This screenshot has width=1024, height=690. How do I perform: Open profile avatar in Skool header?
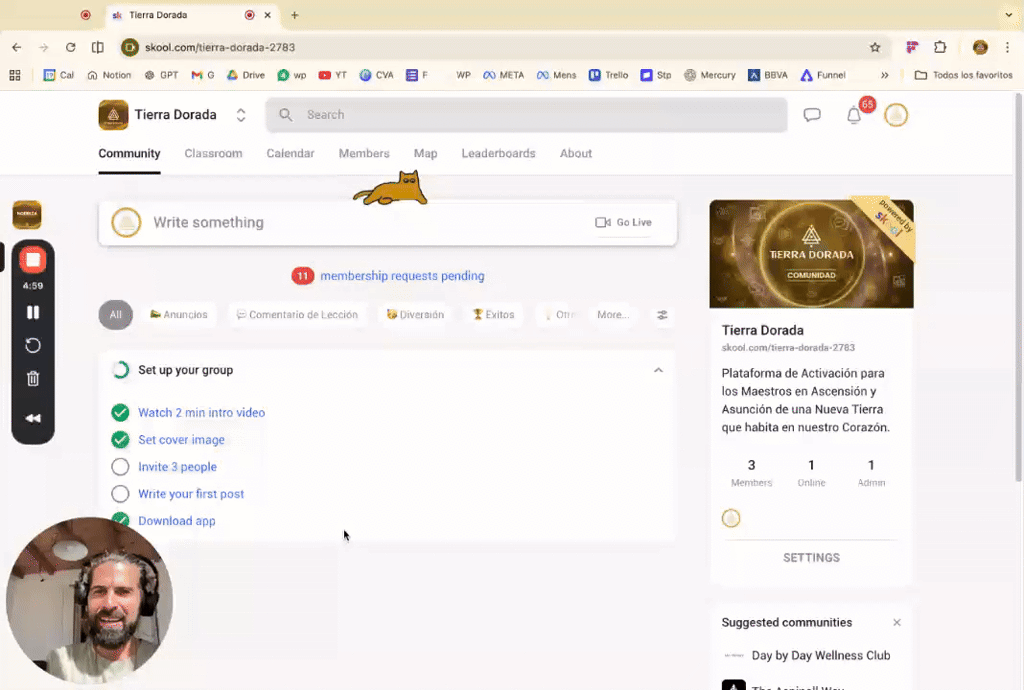(896, 115)
